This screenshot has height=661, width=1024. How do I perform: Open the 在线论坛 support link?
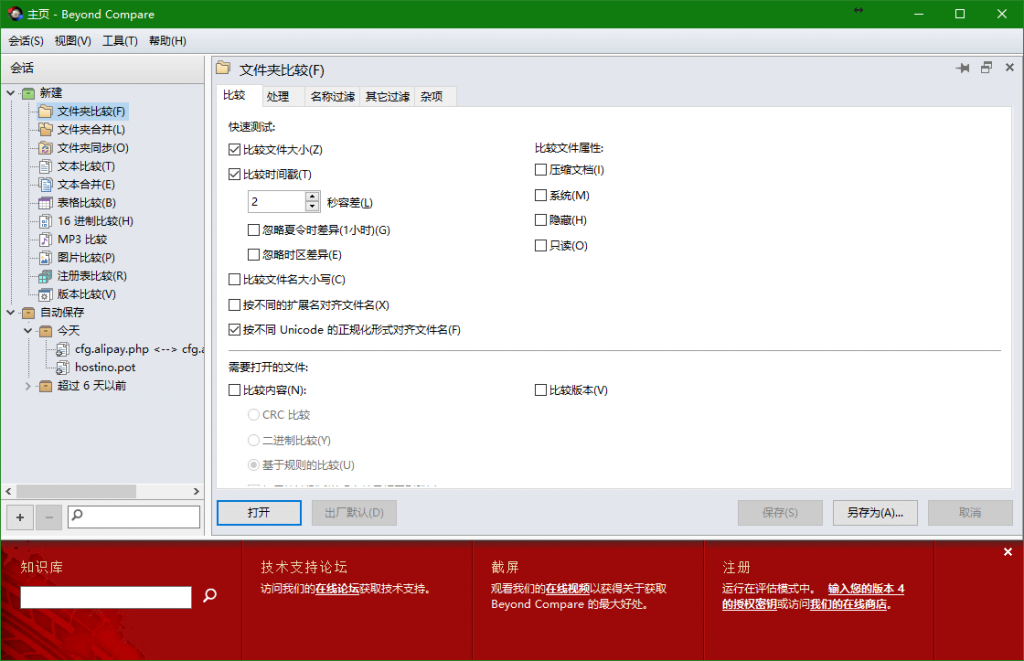click(339, 589)
